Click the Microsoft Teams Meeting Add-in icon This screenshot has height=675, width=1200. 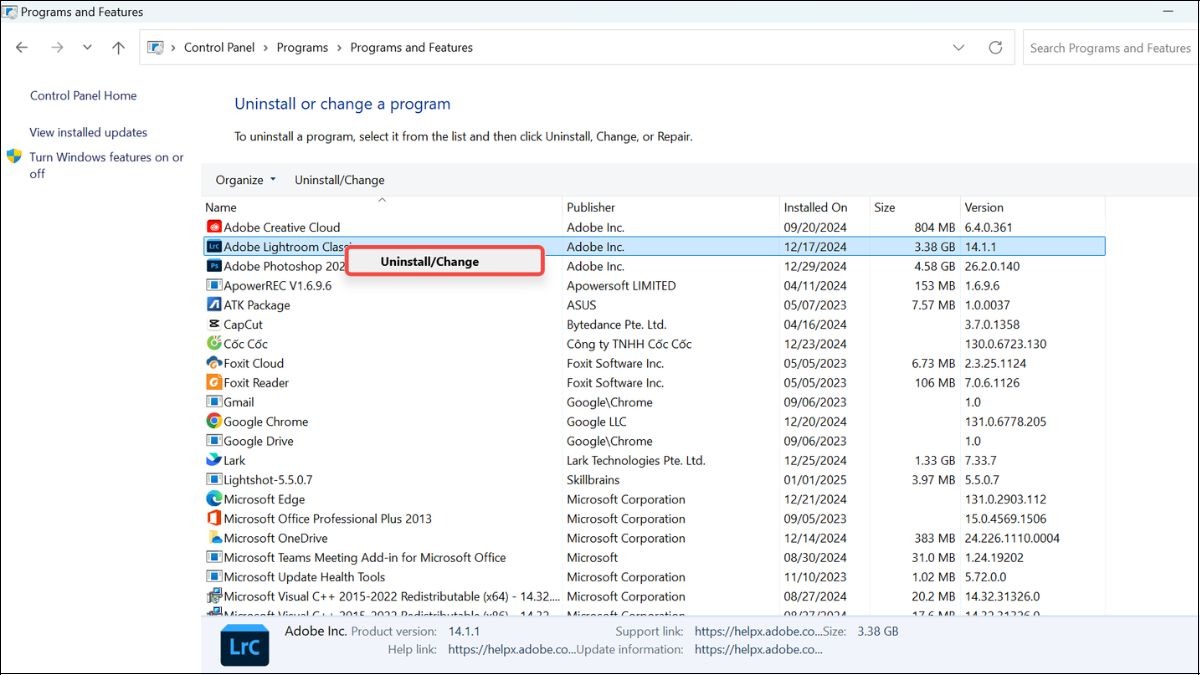coord(214,558)
